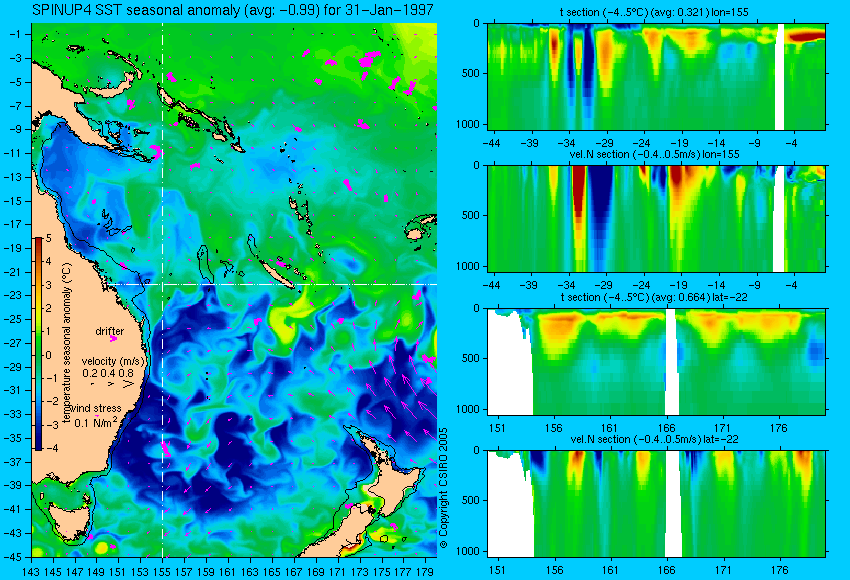This screenshot has width=850, height=580.
Task: Click longitude tick 143 on the map's bottom axis
Action: tap(31, 571)
